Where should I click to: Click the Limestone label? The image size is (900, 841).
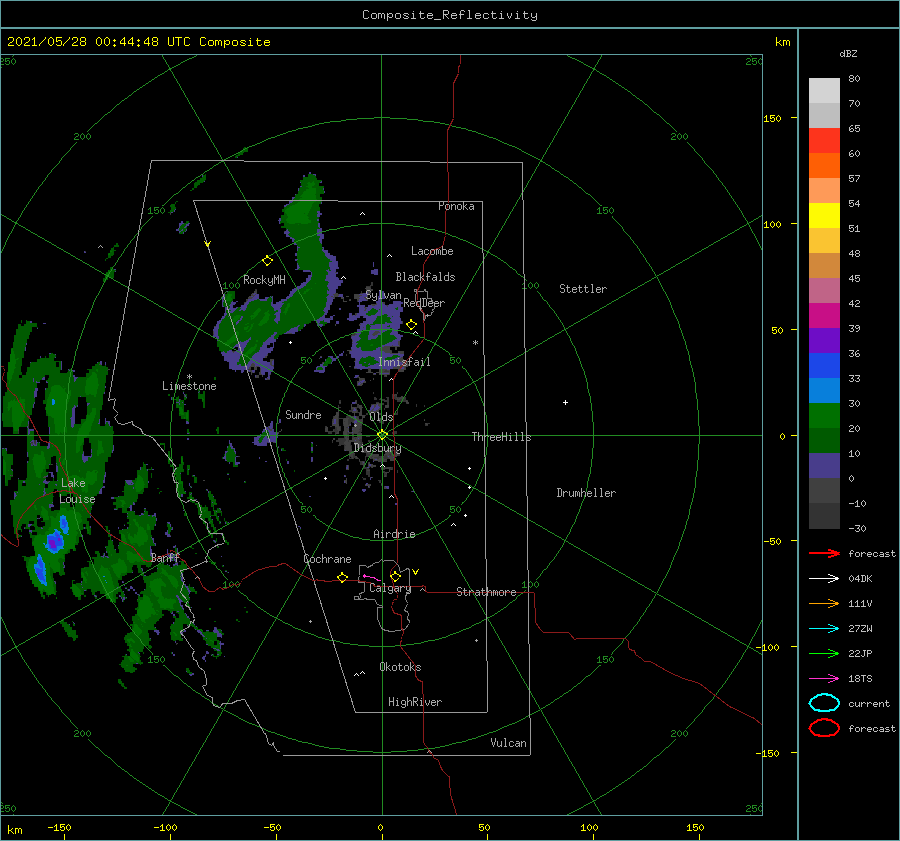pyautogui.click(x=189, y=386)
